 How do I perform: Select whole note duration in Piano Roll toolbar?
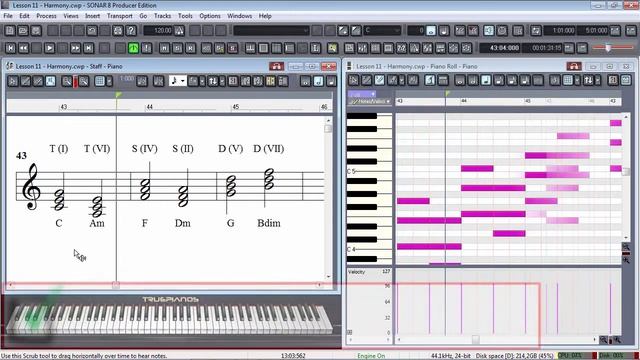click(x=460, y=80)
